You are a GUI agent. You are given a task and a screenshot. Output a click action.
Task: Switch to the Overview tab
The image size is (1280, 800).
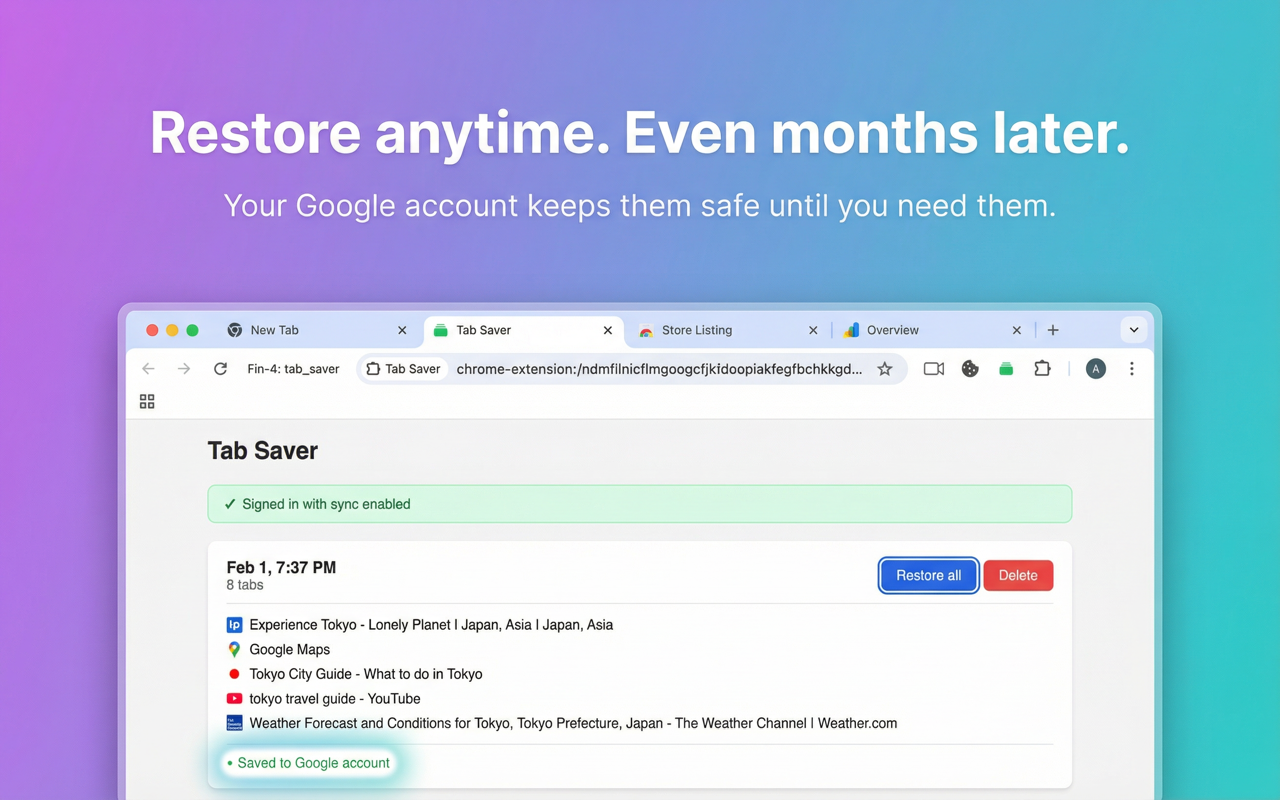pos(893,330)
